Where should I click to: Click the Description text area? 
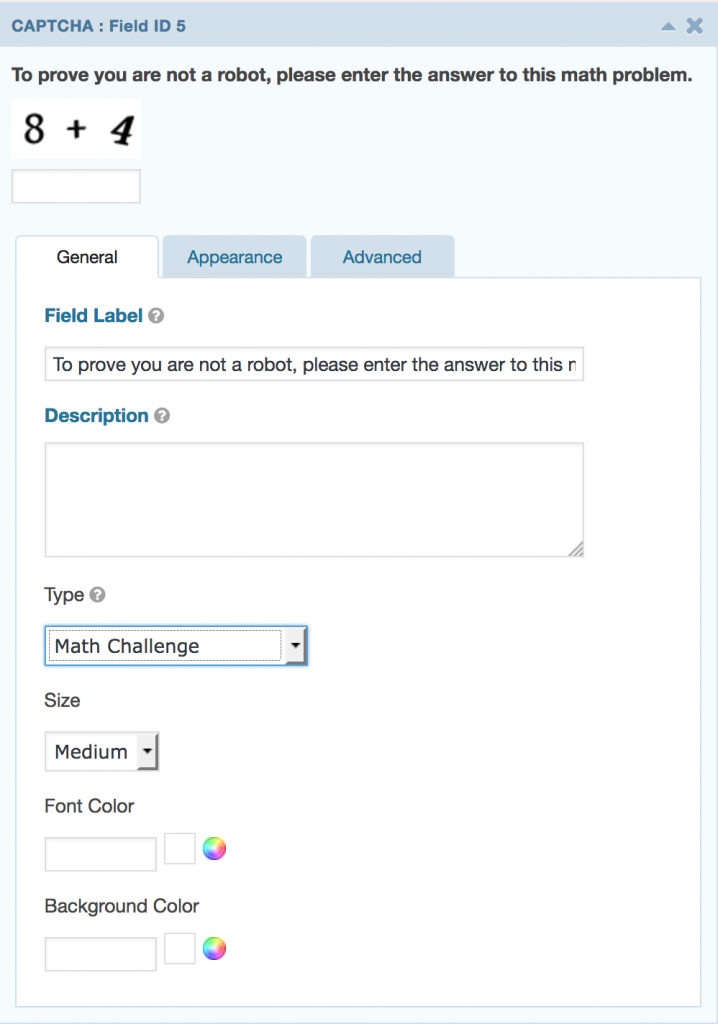click(313, 498)
